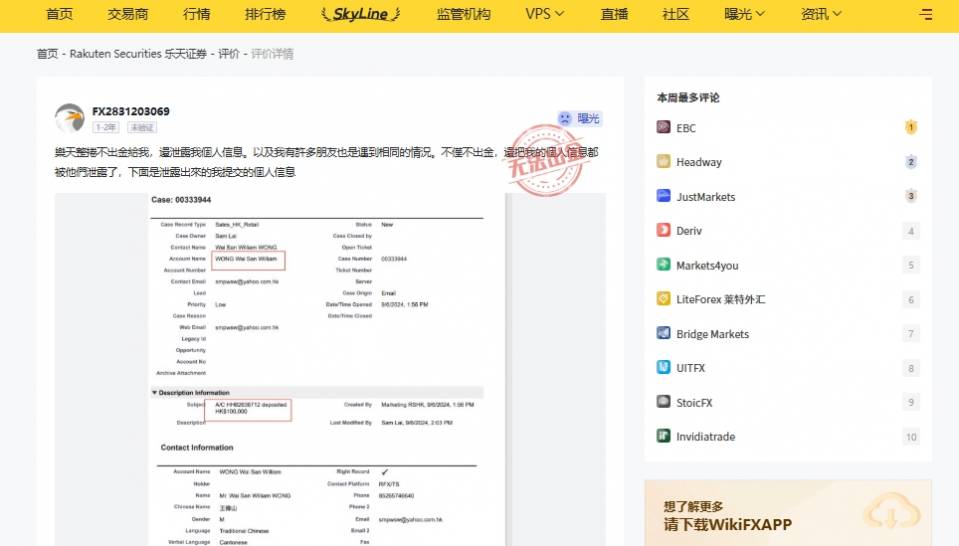Click the rank 2 medal badge

(911, 161)
